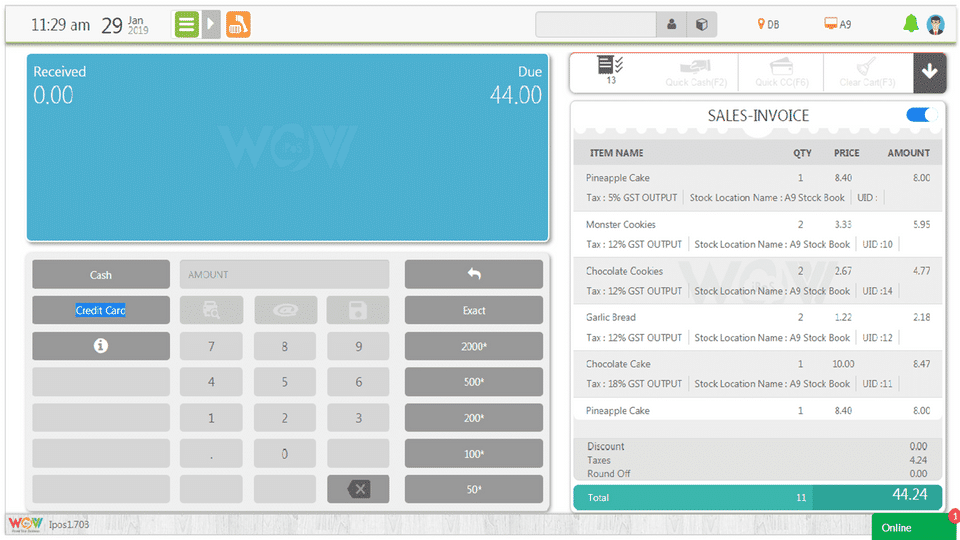This screenshot has height=540, width=960.
Task: Tap keypad digit 1
Action: (211, 418)
